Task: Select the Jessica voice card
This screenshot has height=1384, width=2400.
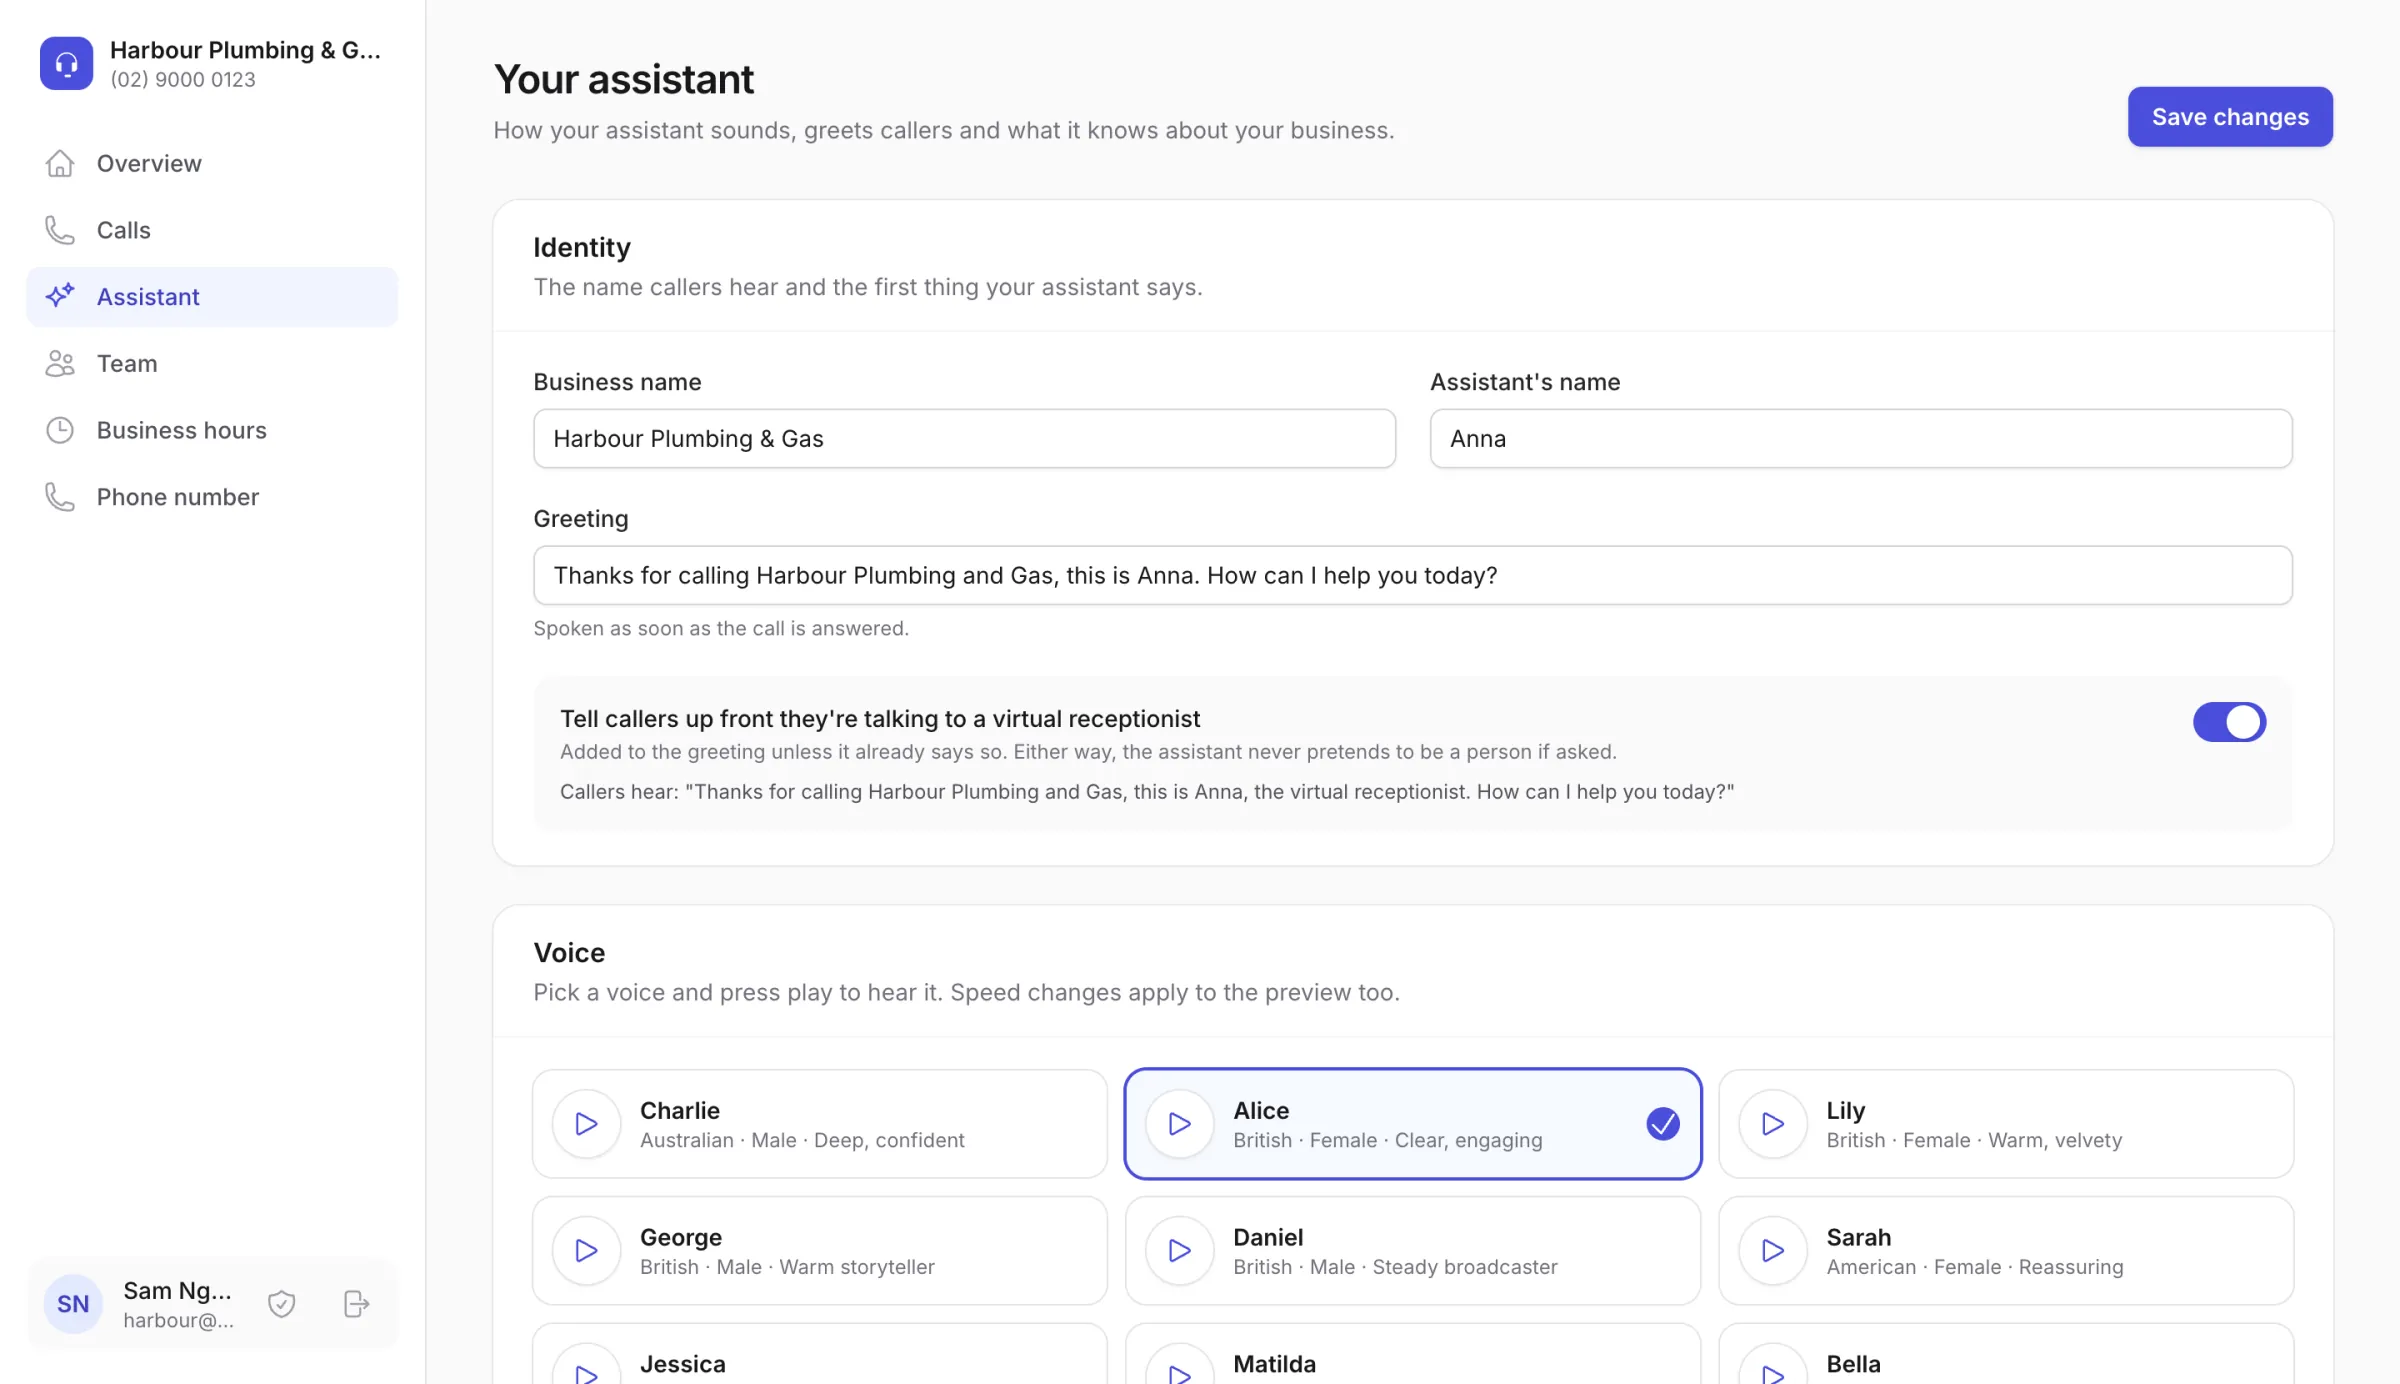Action: tap(820, 1354)
